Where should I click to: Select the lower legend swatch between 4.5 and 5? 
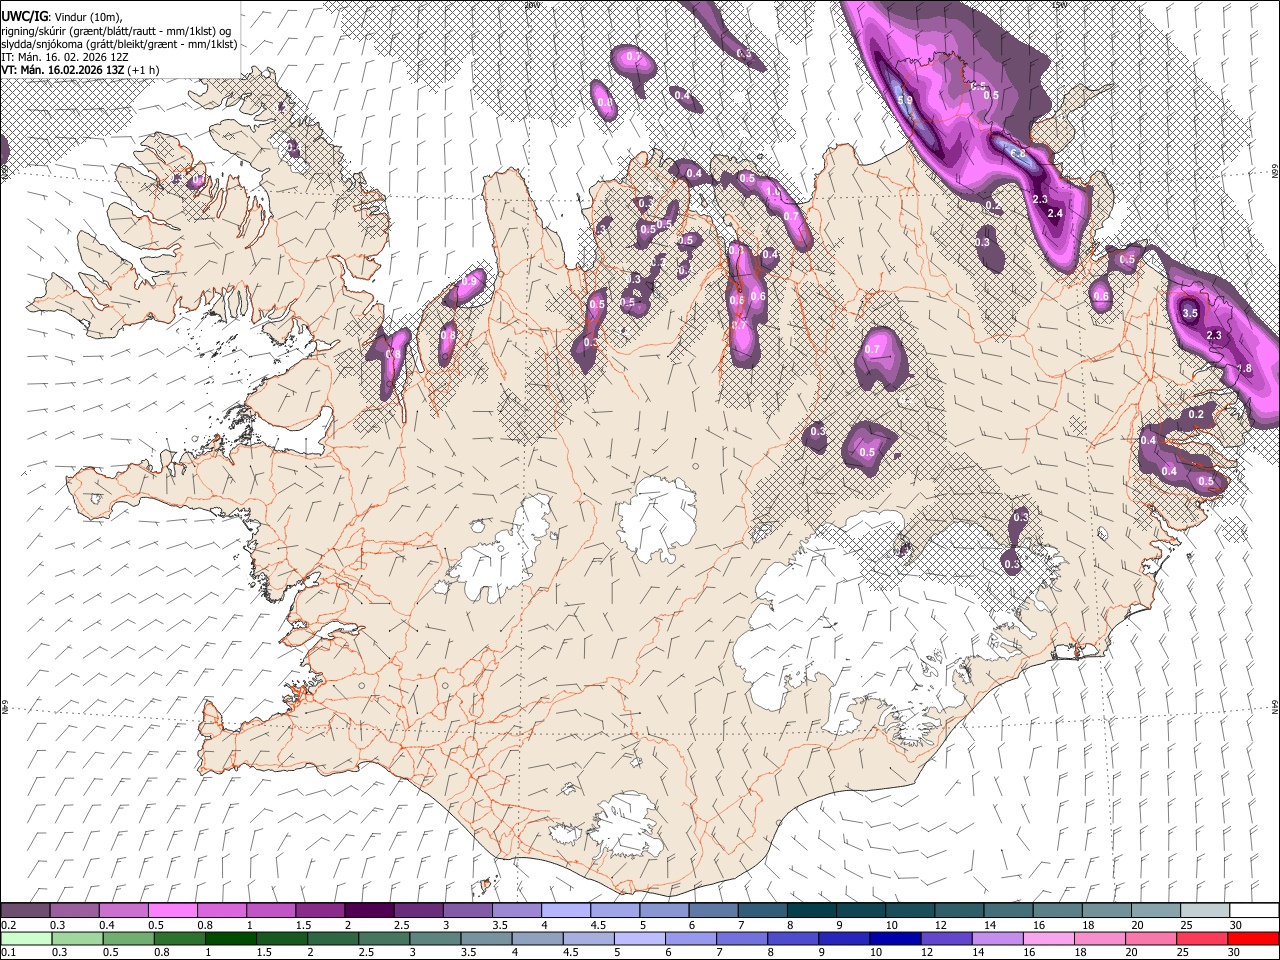tap(589, 938)
